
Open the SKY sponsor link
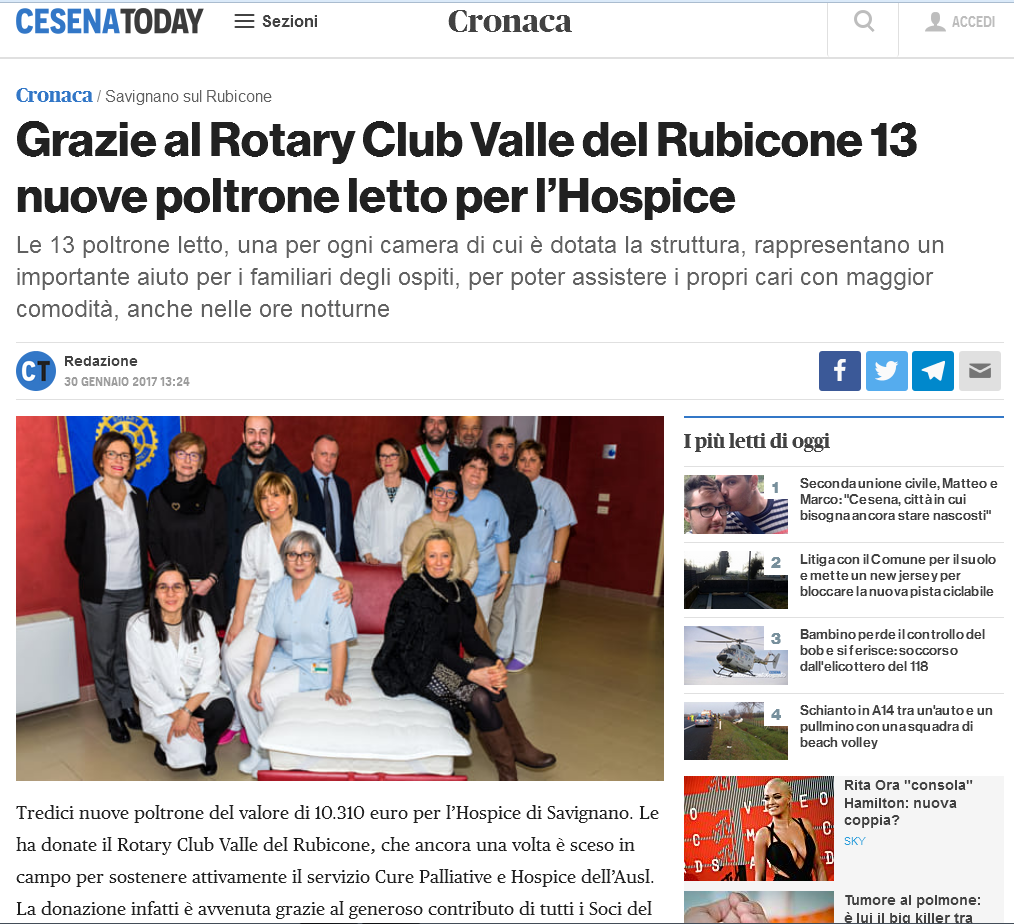[x=854, y=841]
